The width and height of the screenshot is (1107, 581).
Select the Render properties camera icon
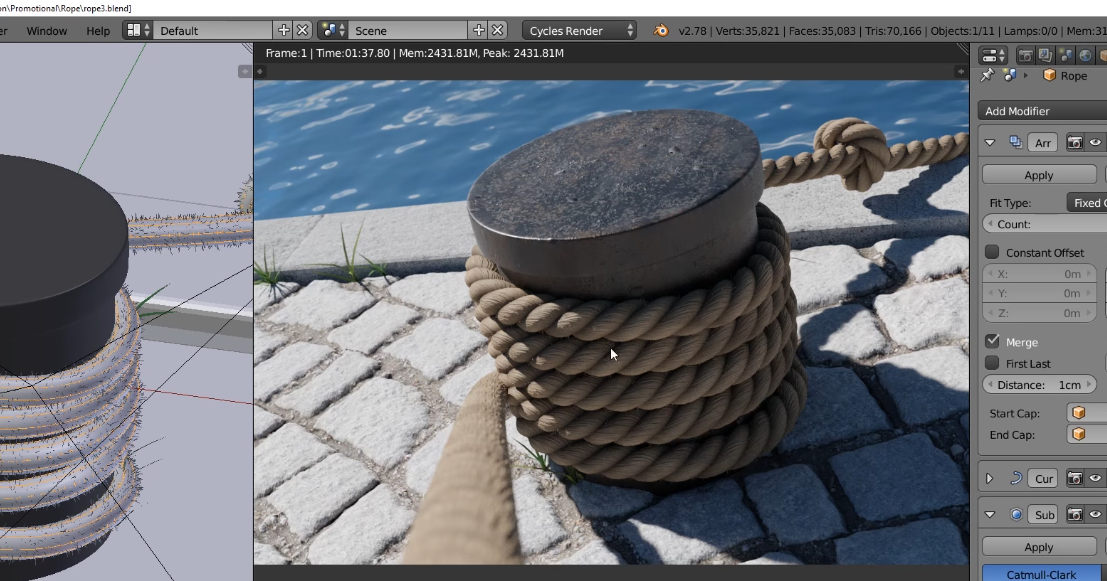pos(1025,55)
